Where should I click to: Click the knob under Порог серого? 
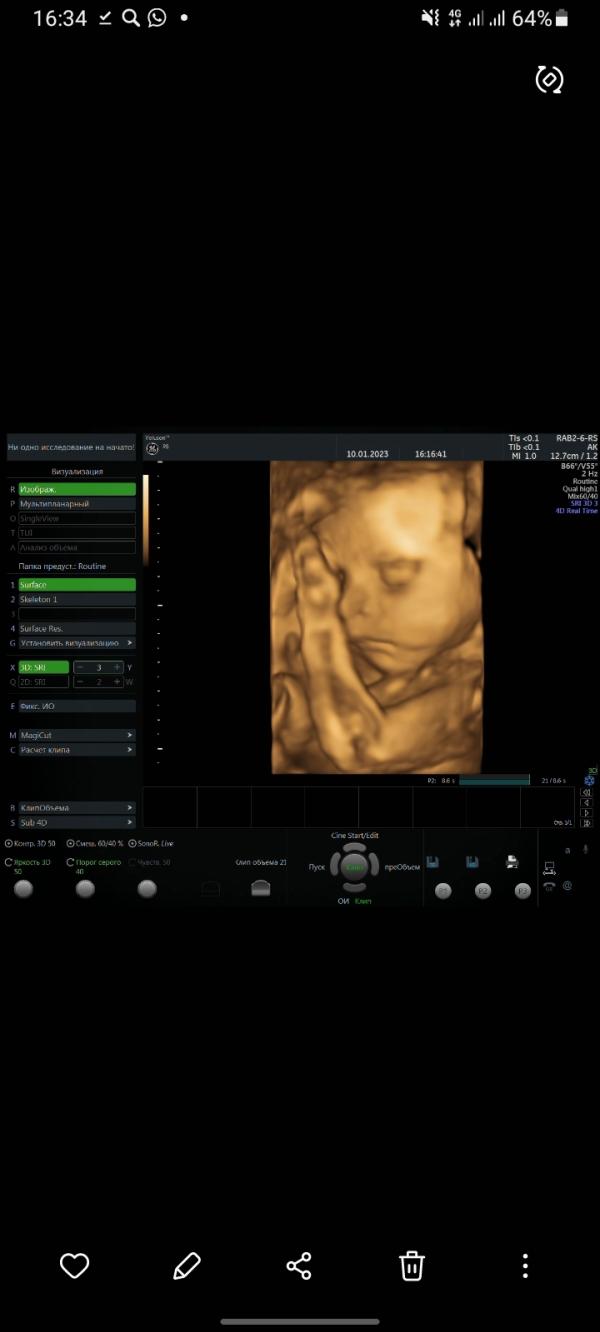[86, 889]
